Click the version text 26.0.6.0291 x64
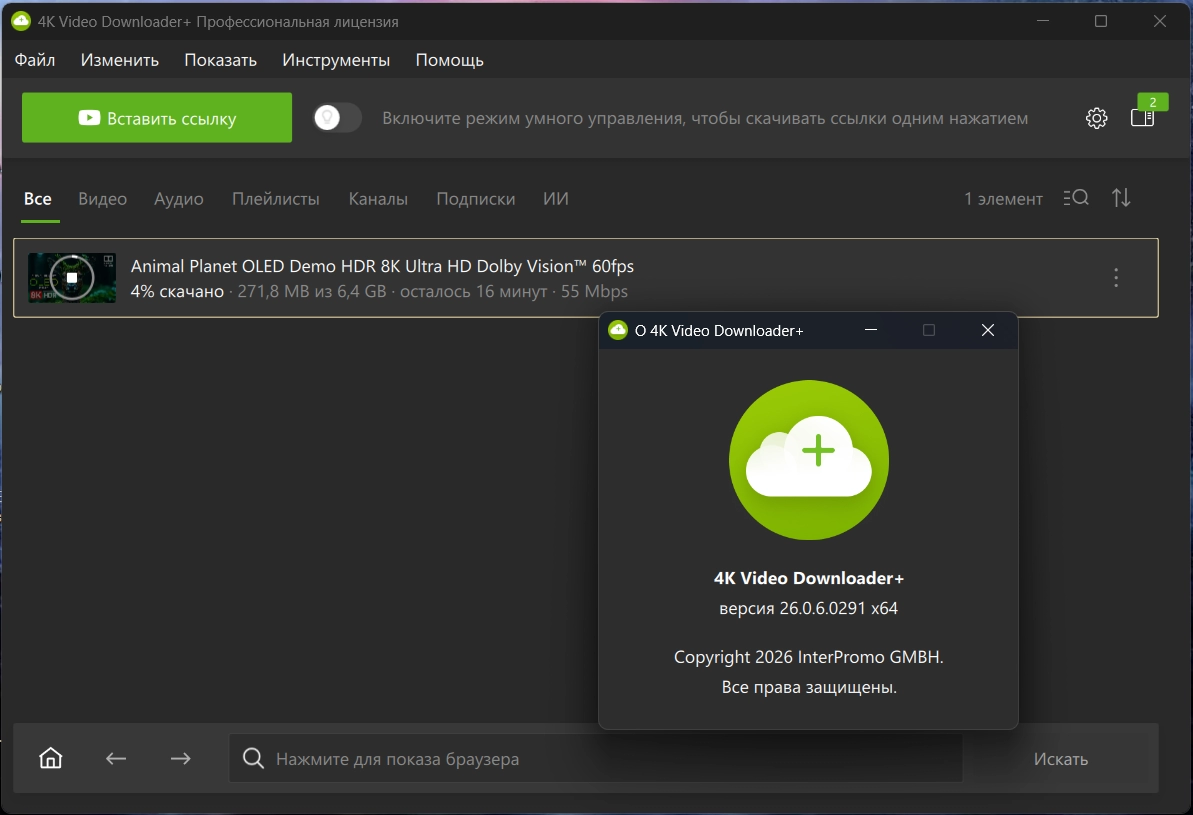 (x=808, y=608)
